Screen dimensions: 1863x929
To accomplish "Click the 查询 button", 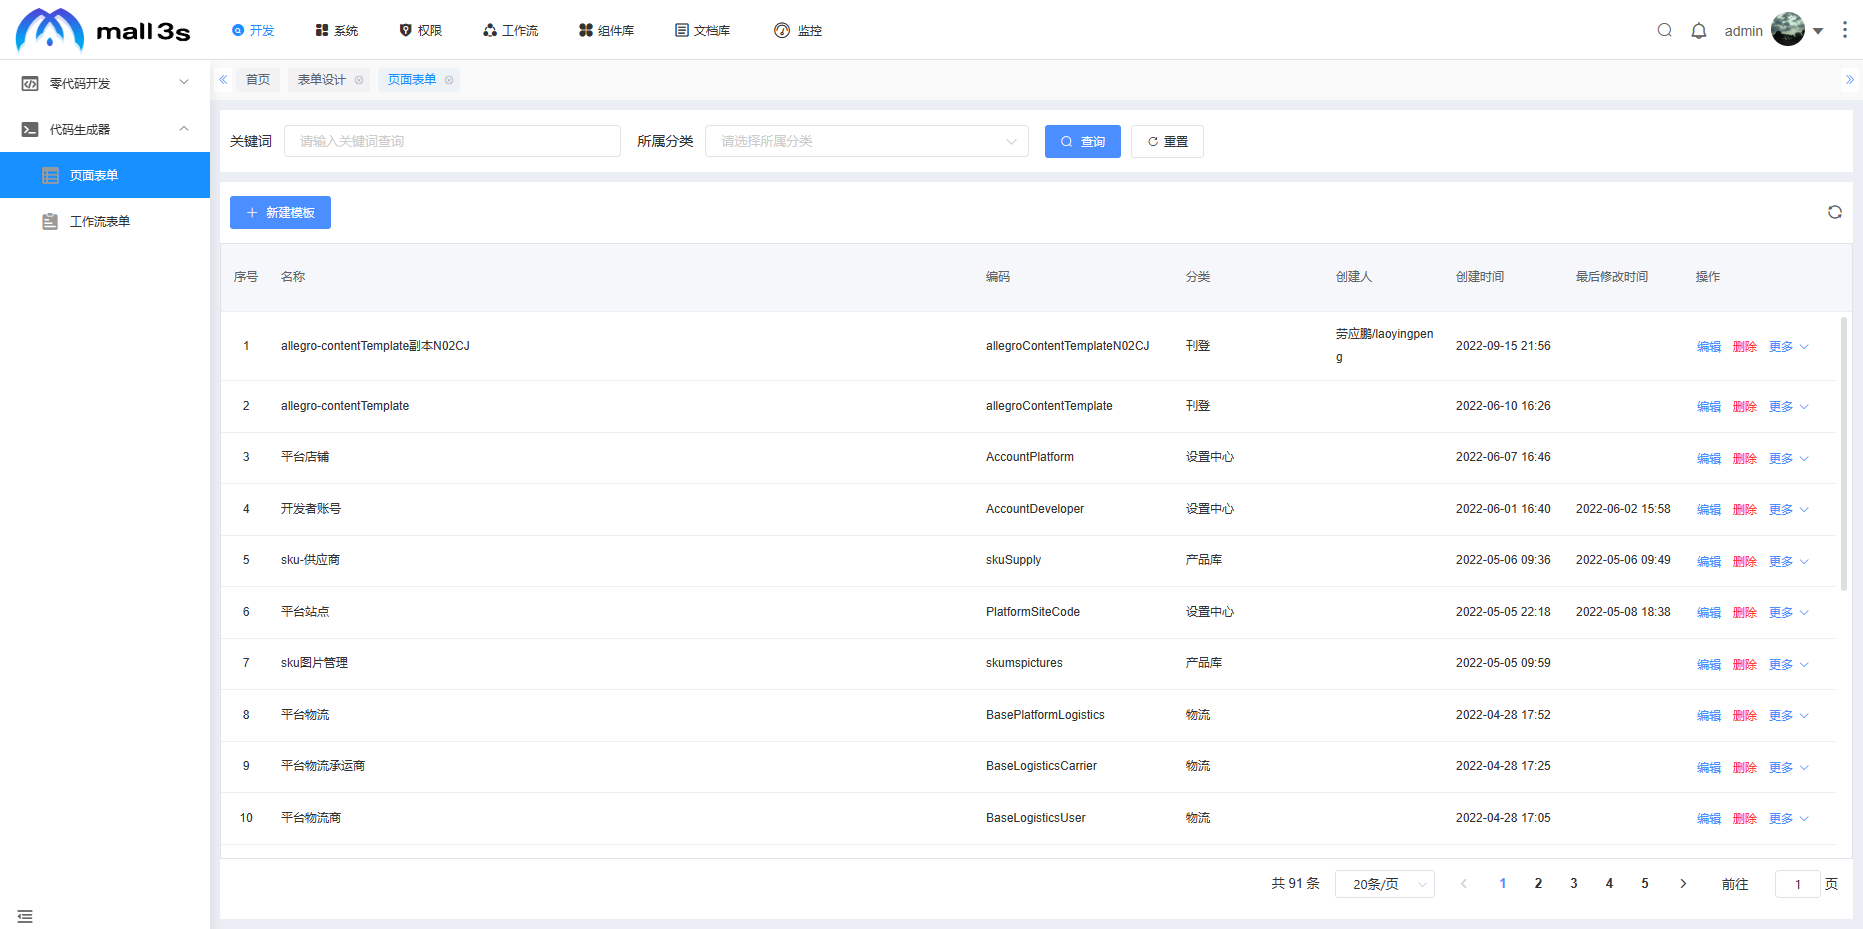I will [x=1083, y=141].
